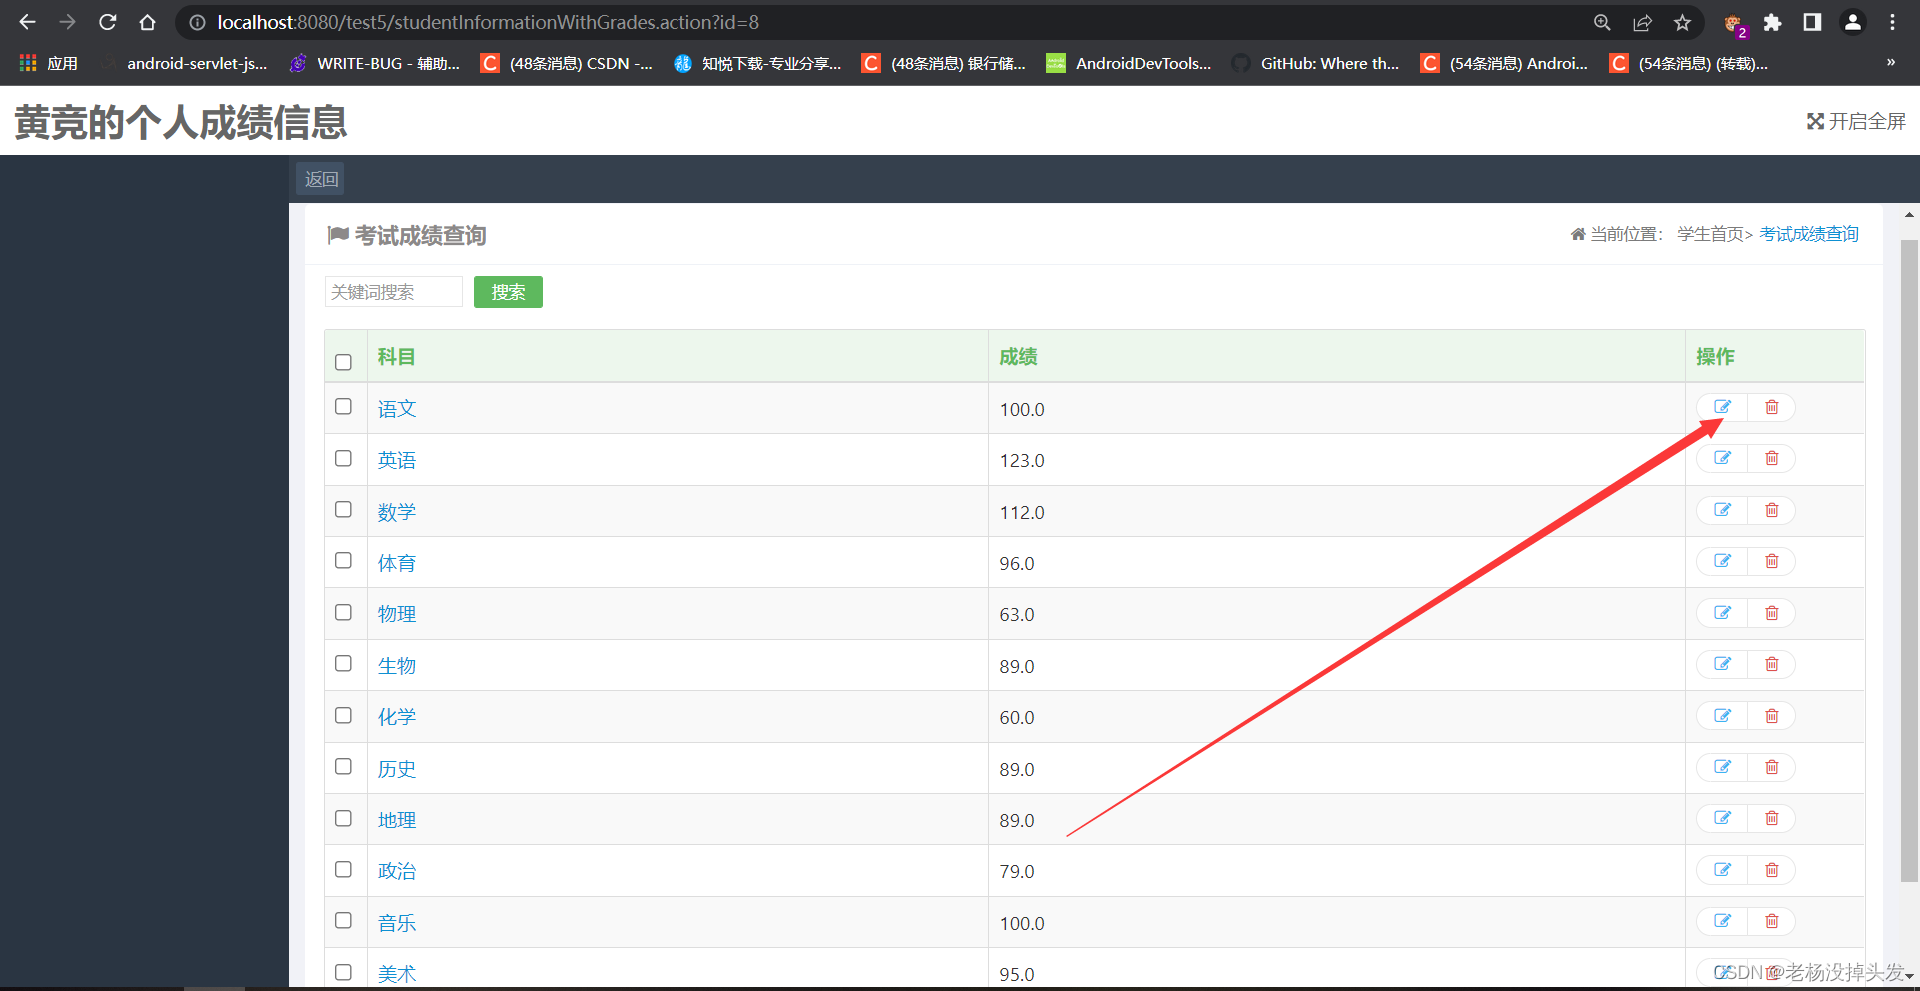The image size is (1920, 991).
Task: Check the 物理 row checkbox
Action: (343, 612)
